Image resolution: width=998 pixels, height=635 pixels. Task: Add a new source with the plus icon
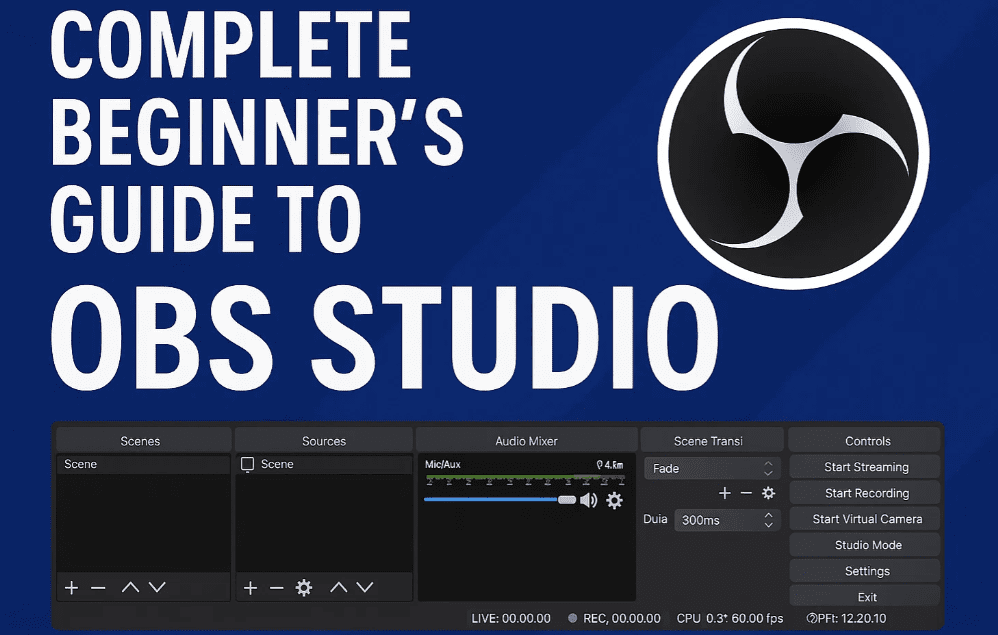pos(250,588)
